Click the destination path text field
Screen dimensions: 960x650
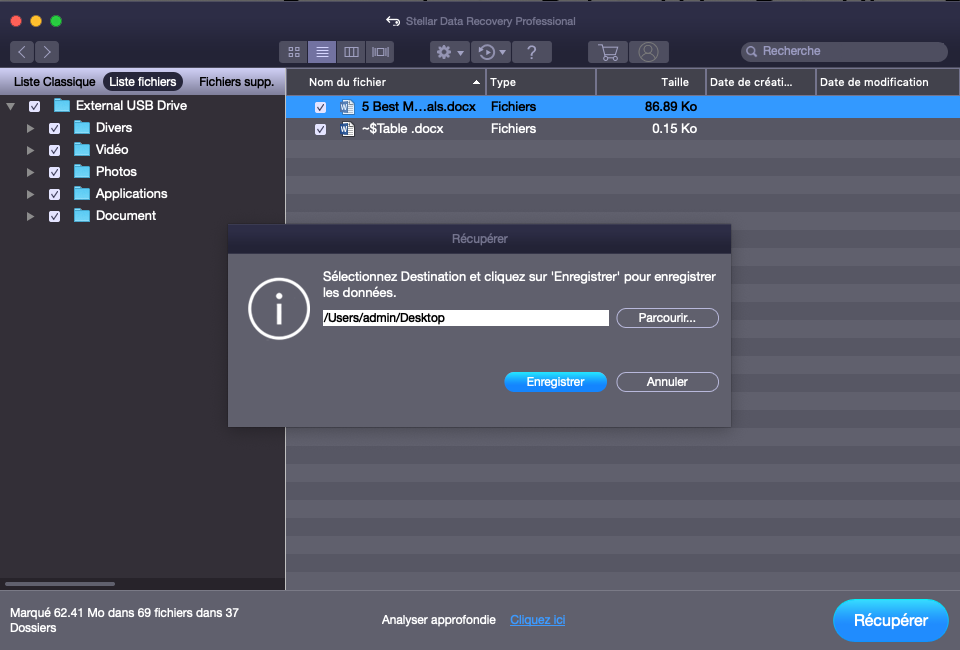[x=465, y=318]
